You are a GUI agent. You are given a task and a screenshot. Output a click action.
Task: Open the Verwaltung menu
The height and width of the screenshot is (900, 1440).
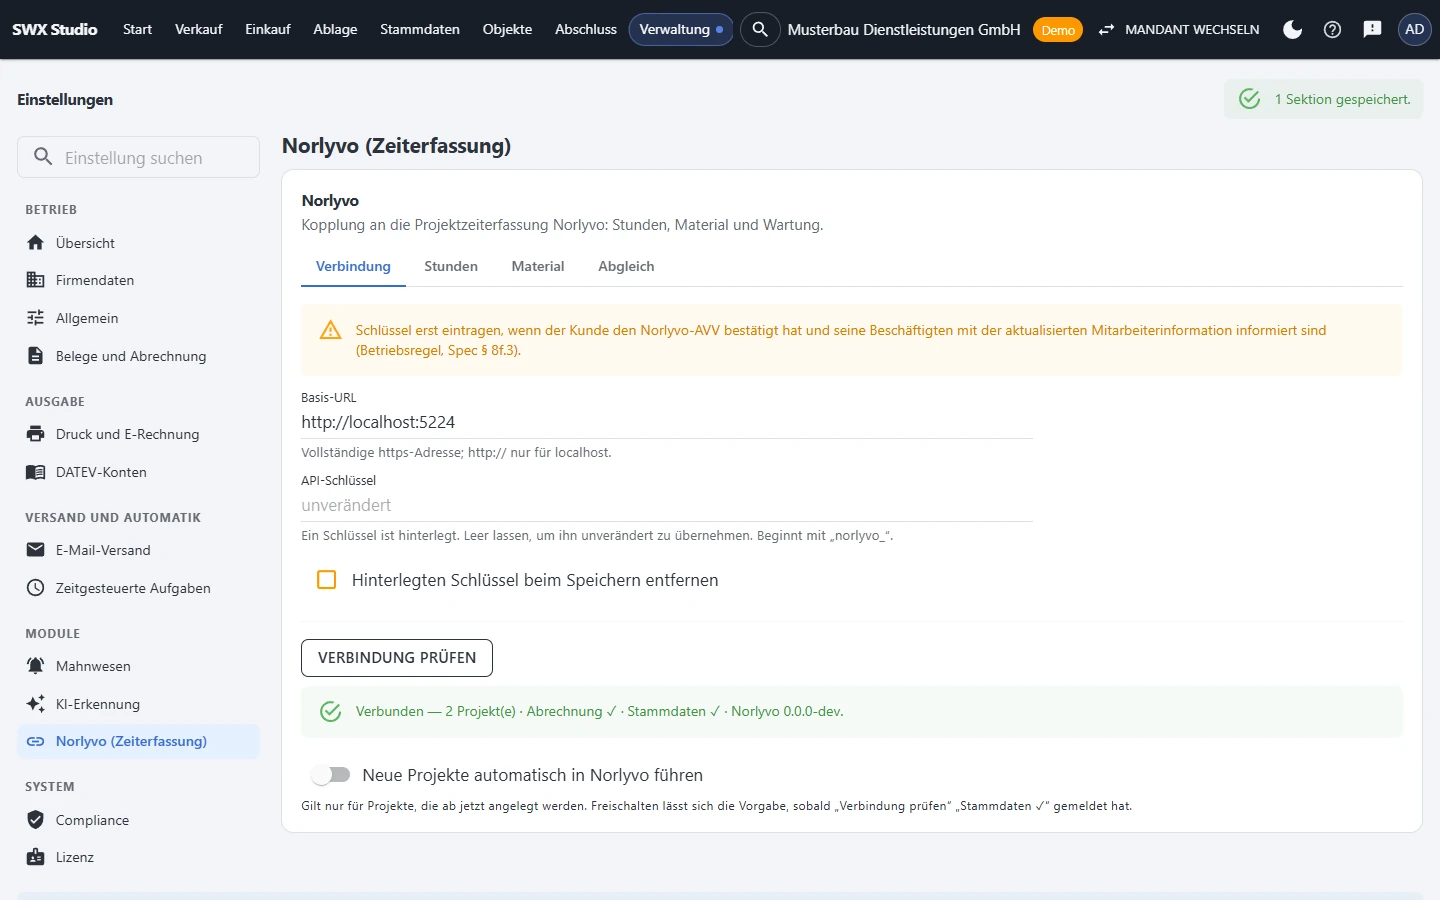pyautogui.click(x=681, y=29)
